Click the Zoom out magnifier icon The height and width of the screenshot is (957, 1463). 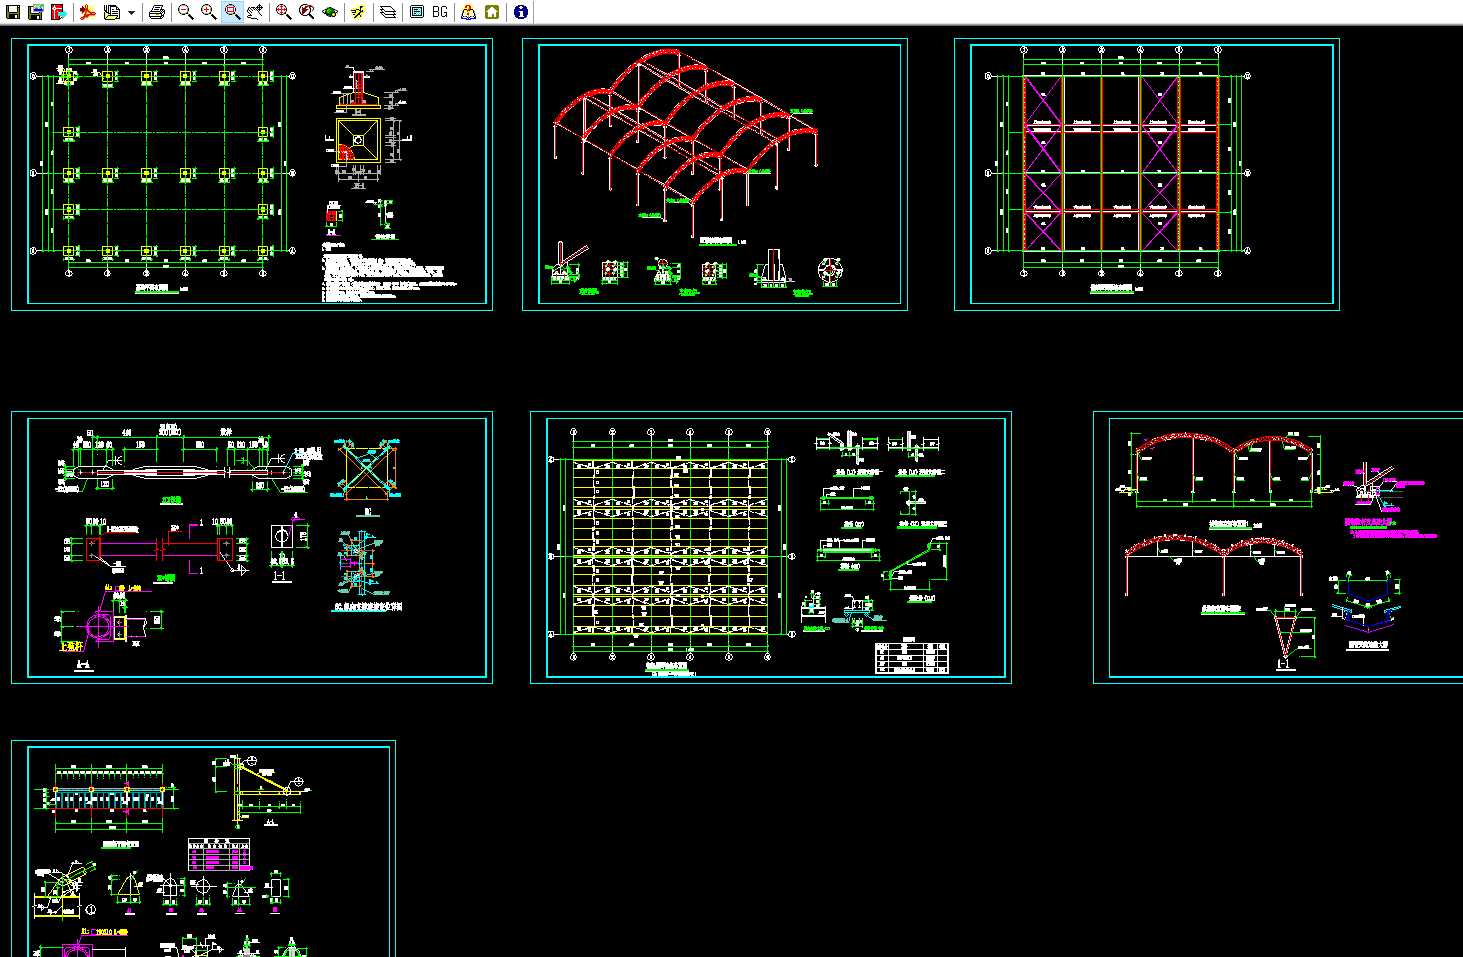(x=185, y=12)
